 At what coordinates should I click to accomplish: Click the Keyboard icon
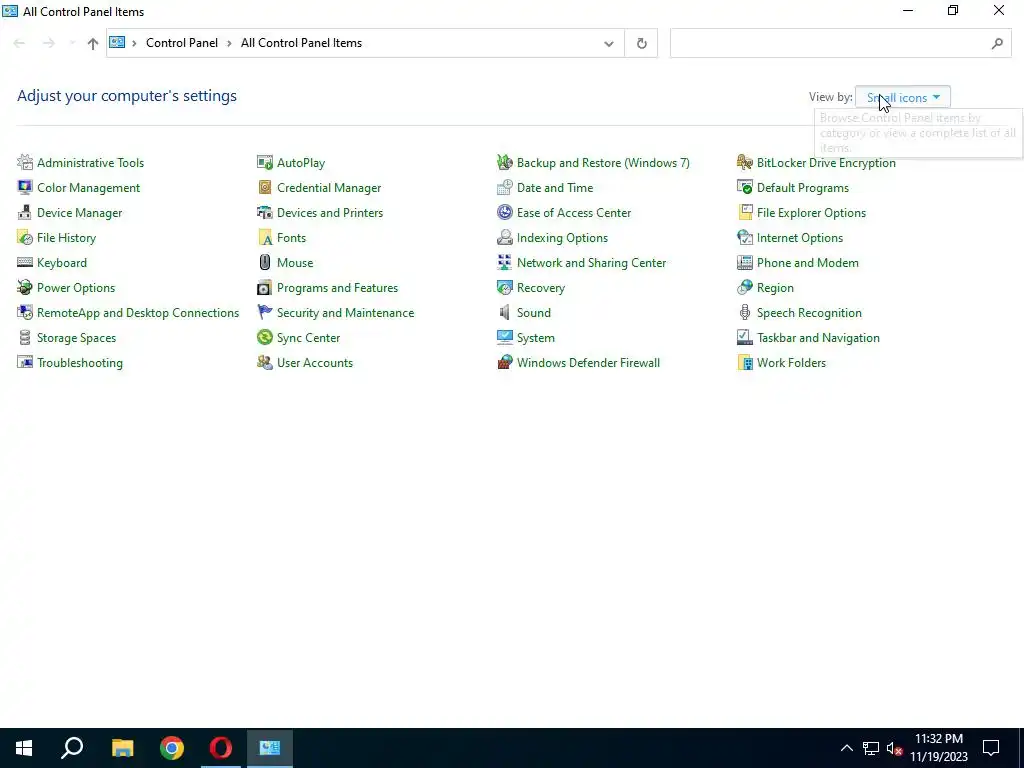pyautogui.click(x=25, y=263)
